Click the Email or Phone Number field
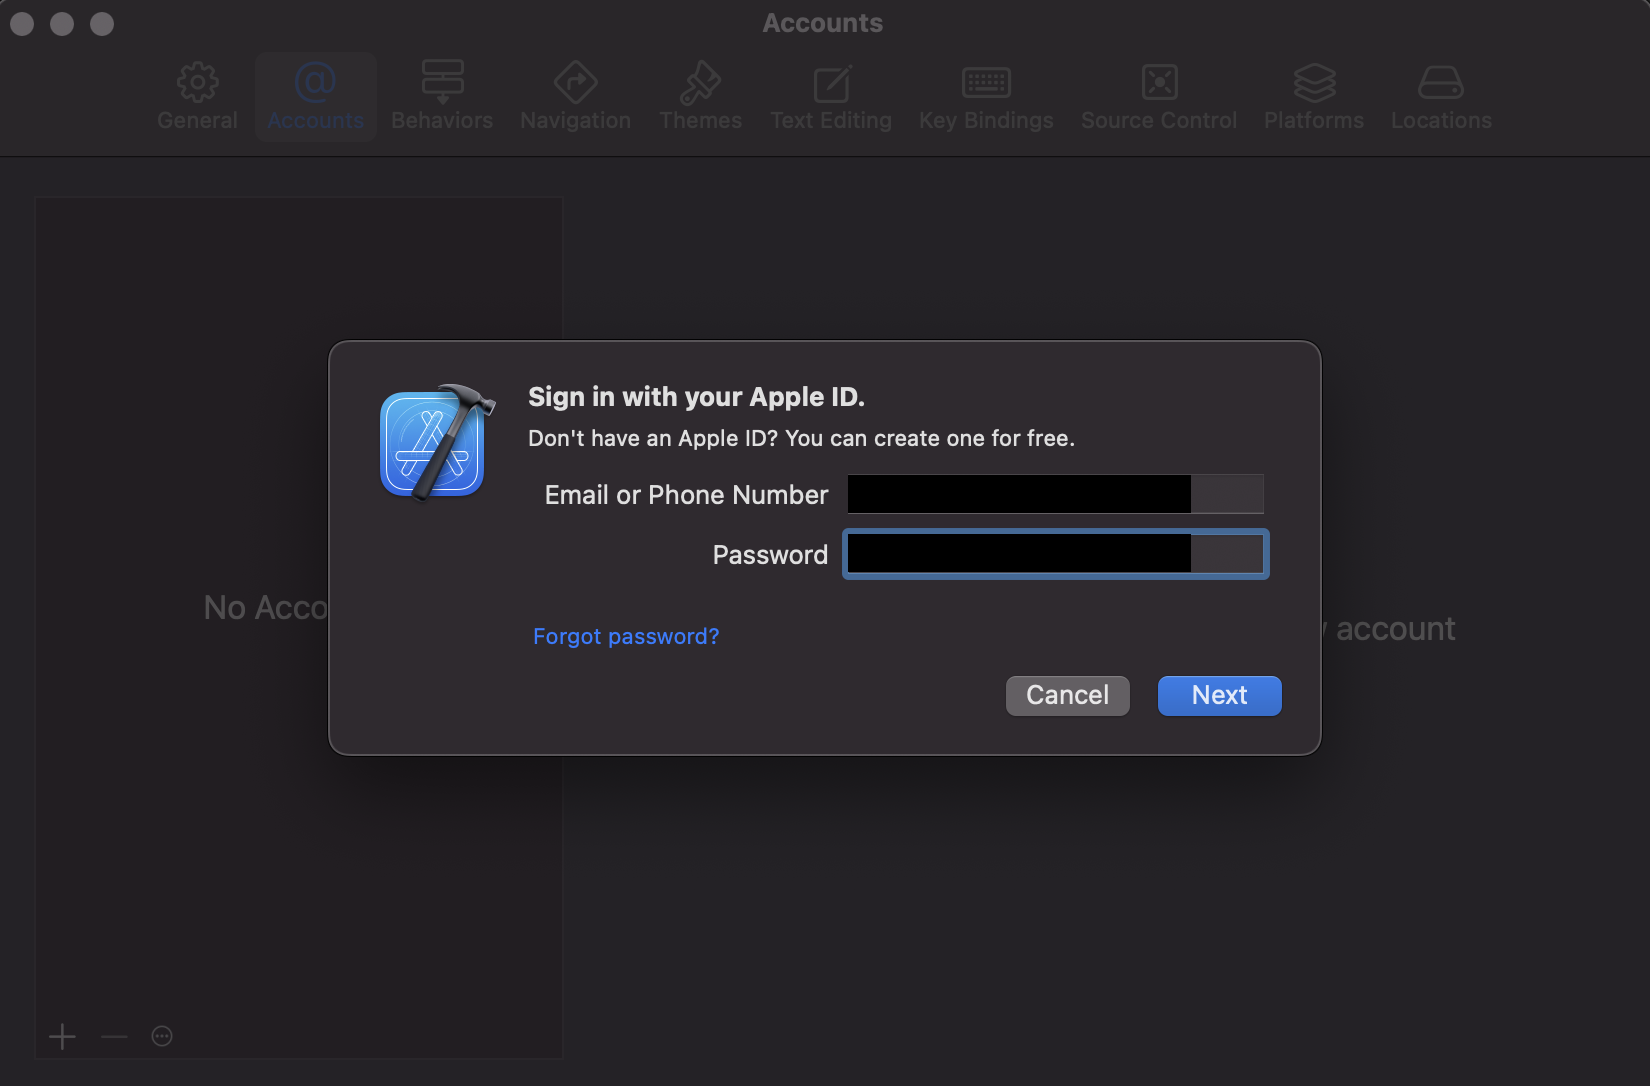Image resolution: width=1650 pixels, height=1086 pixels. coord(1056,494)
